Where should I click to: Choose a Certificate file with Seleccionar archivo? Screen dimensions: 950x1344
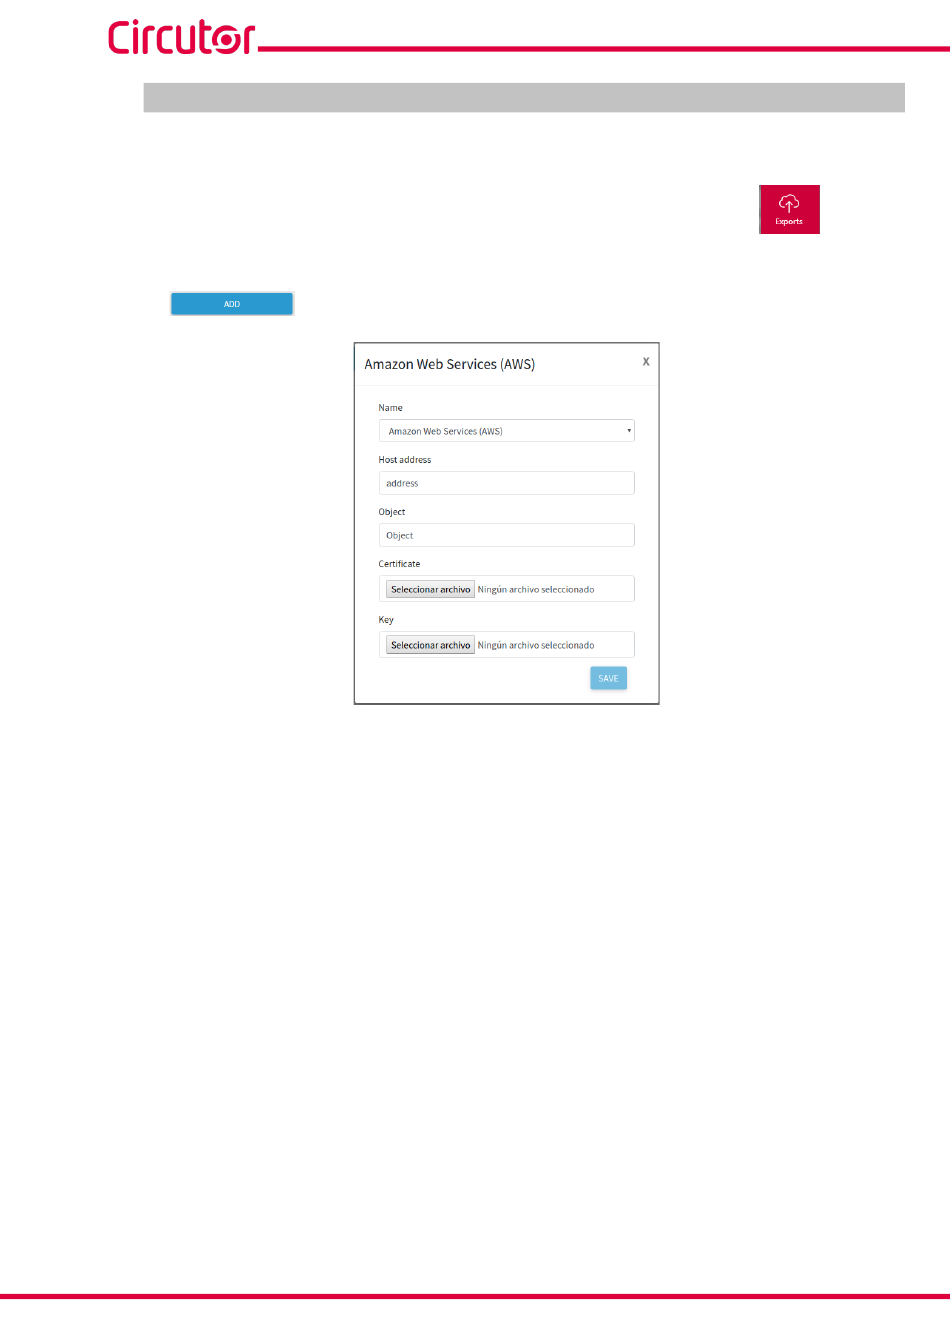430,589
